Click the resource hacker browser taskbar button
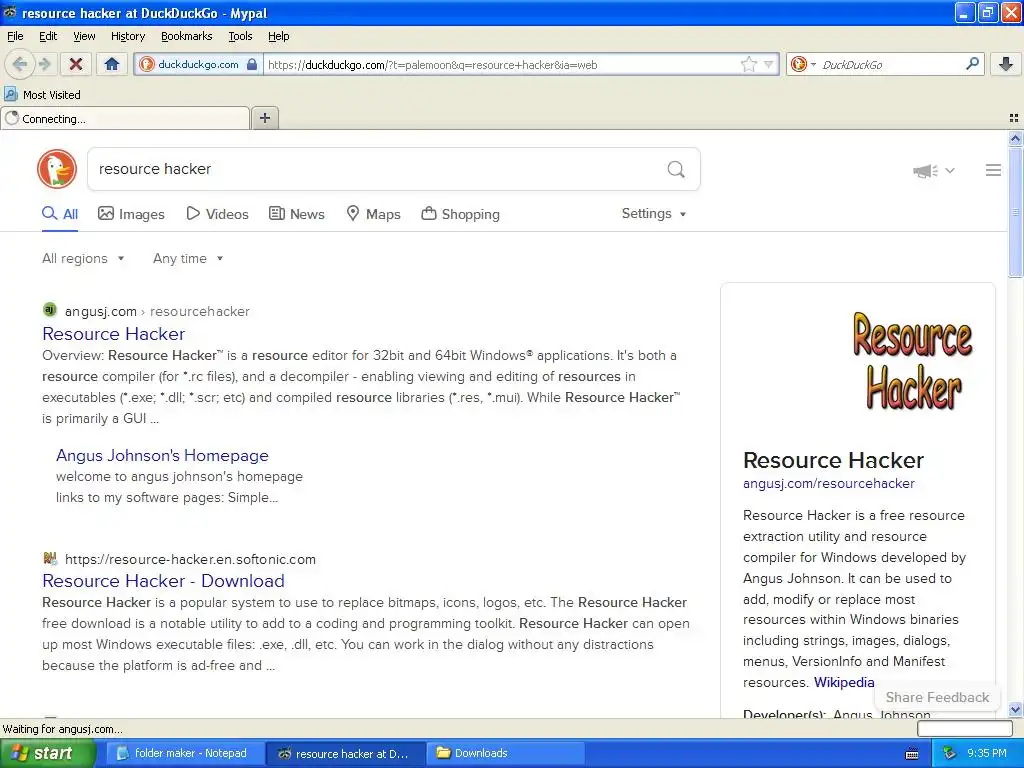The height and width of the screenshot is (768, 1024). 346,754
